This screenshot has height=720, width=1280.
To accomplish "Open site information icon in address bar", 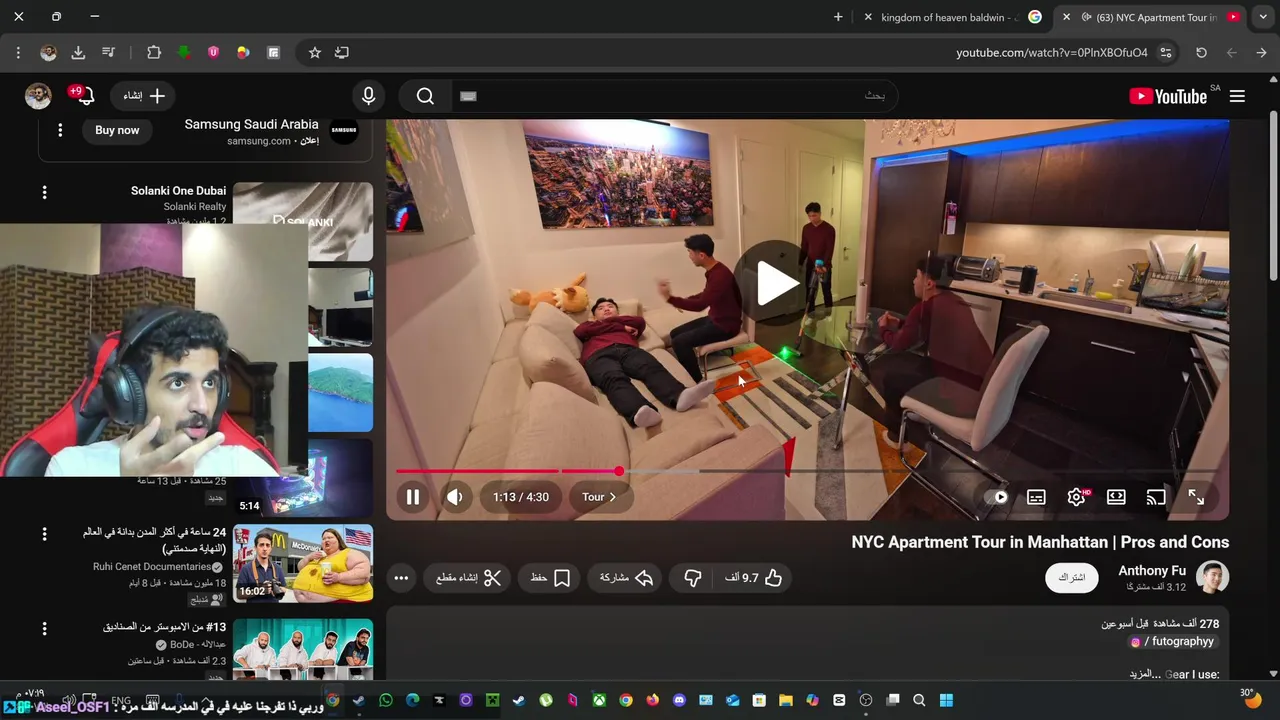I will click(1166, 53).
